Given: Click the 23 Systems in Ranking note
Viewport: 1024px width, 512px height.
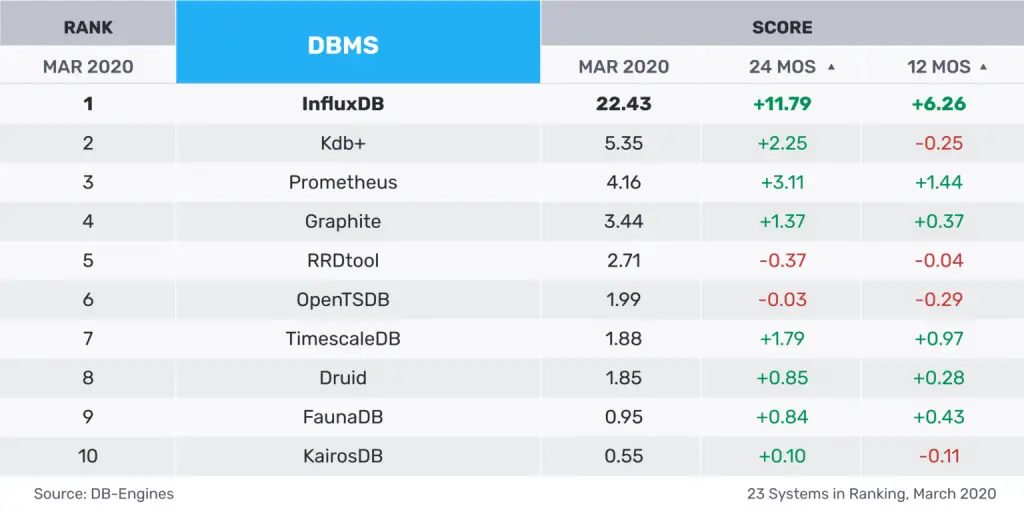Looking at the screenshot, I should pos(871,494).
